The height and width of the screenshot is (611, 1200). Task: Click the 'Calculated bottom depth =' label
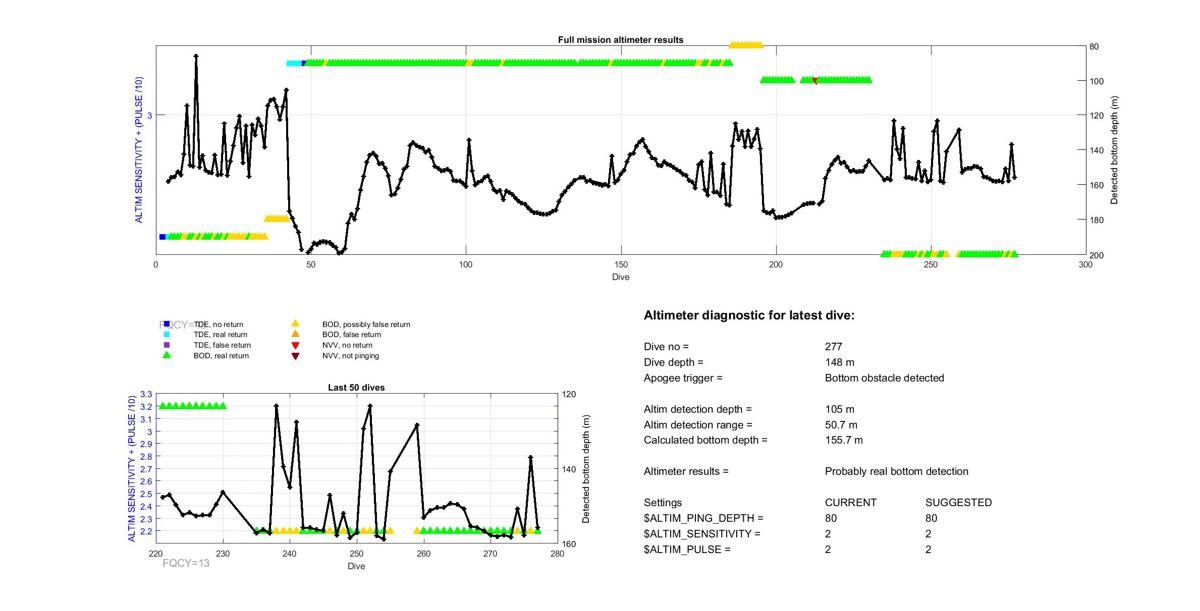(x=706, y=440)
